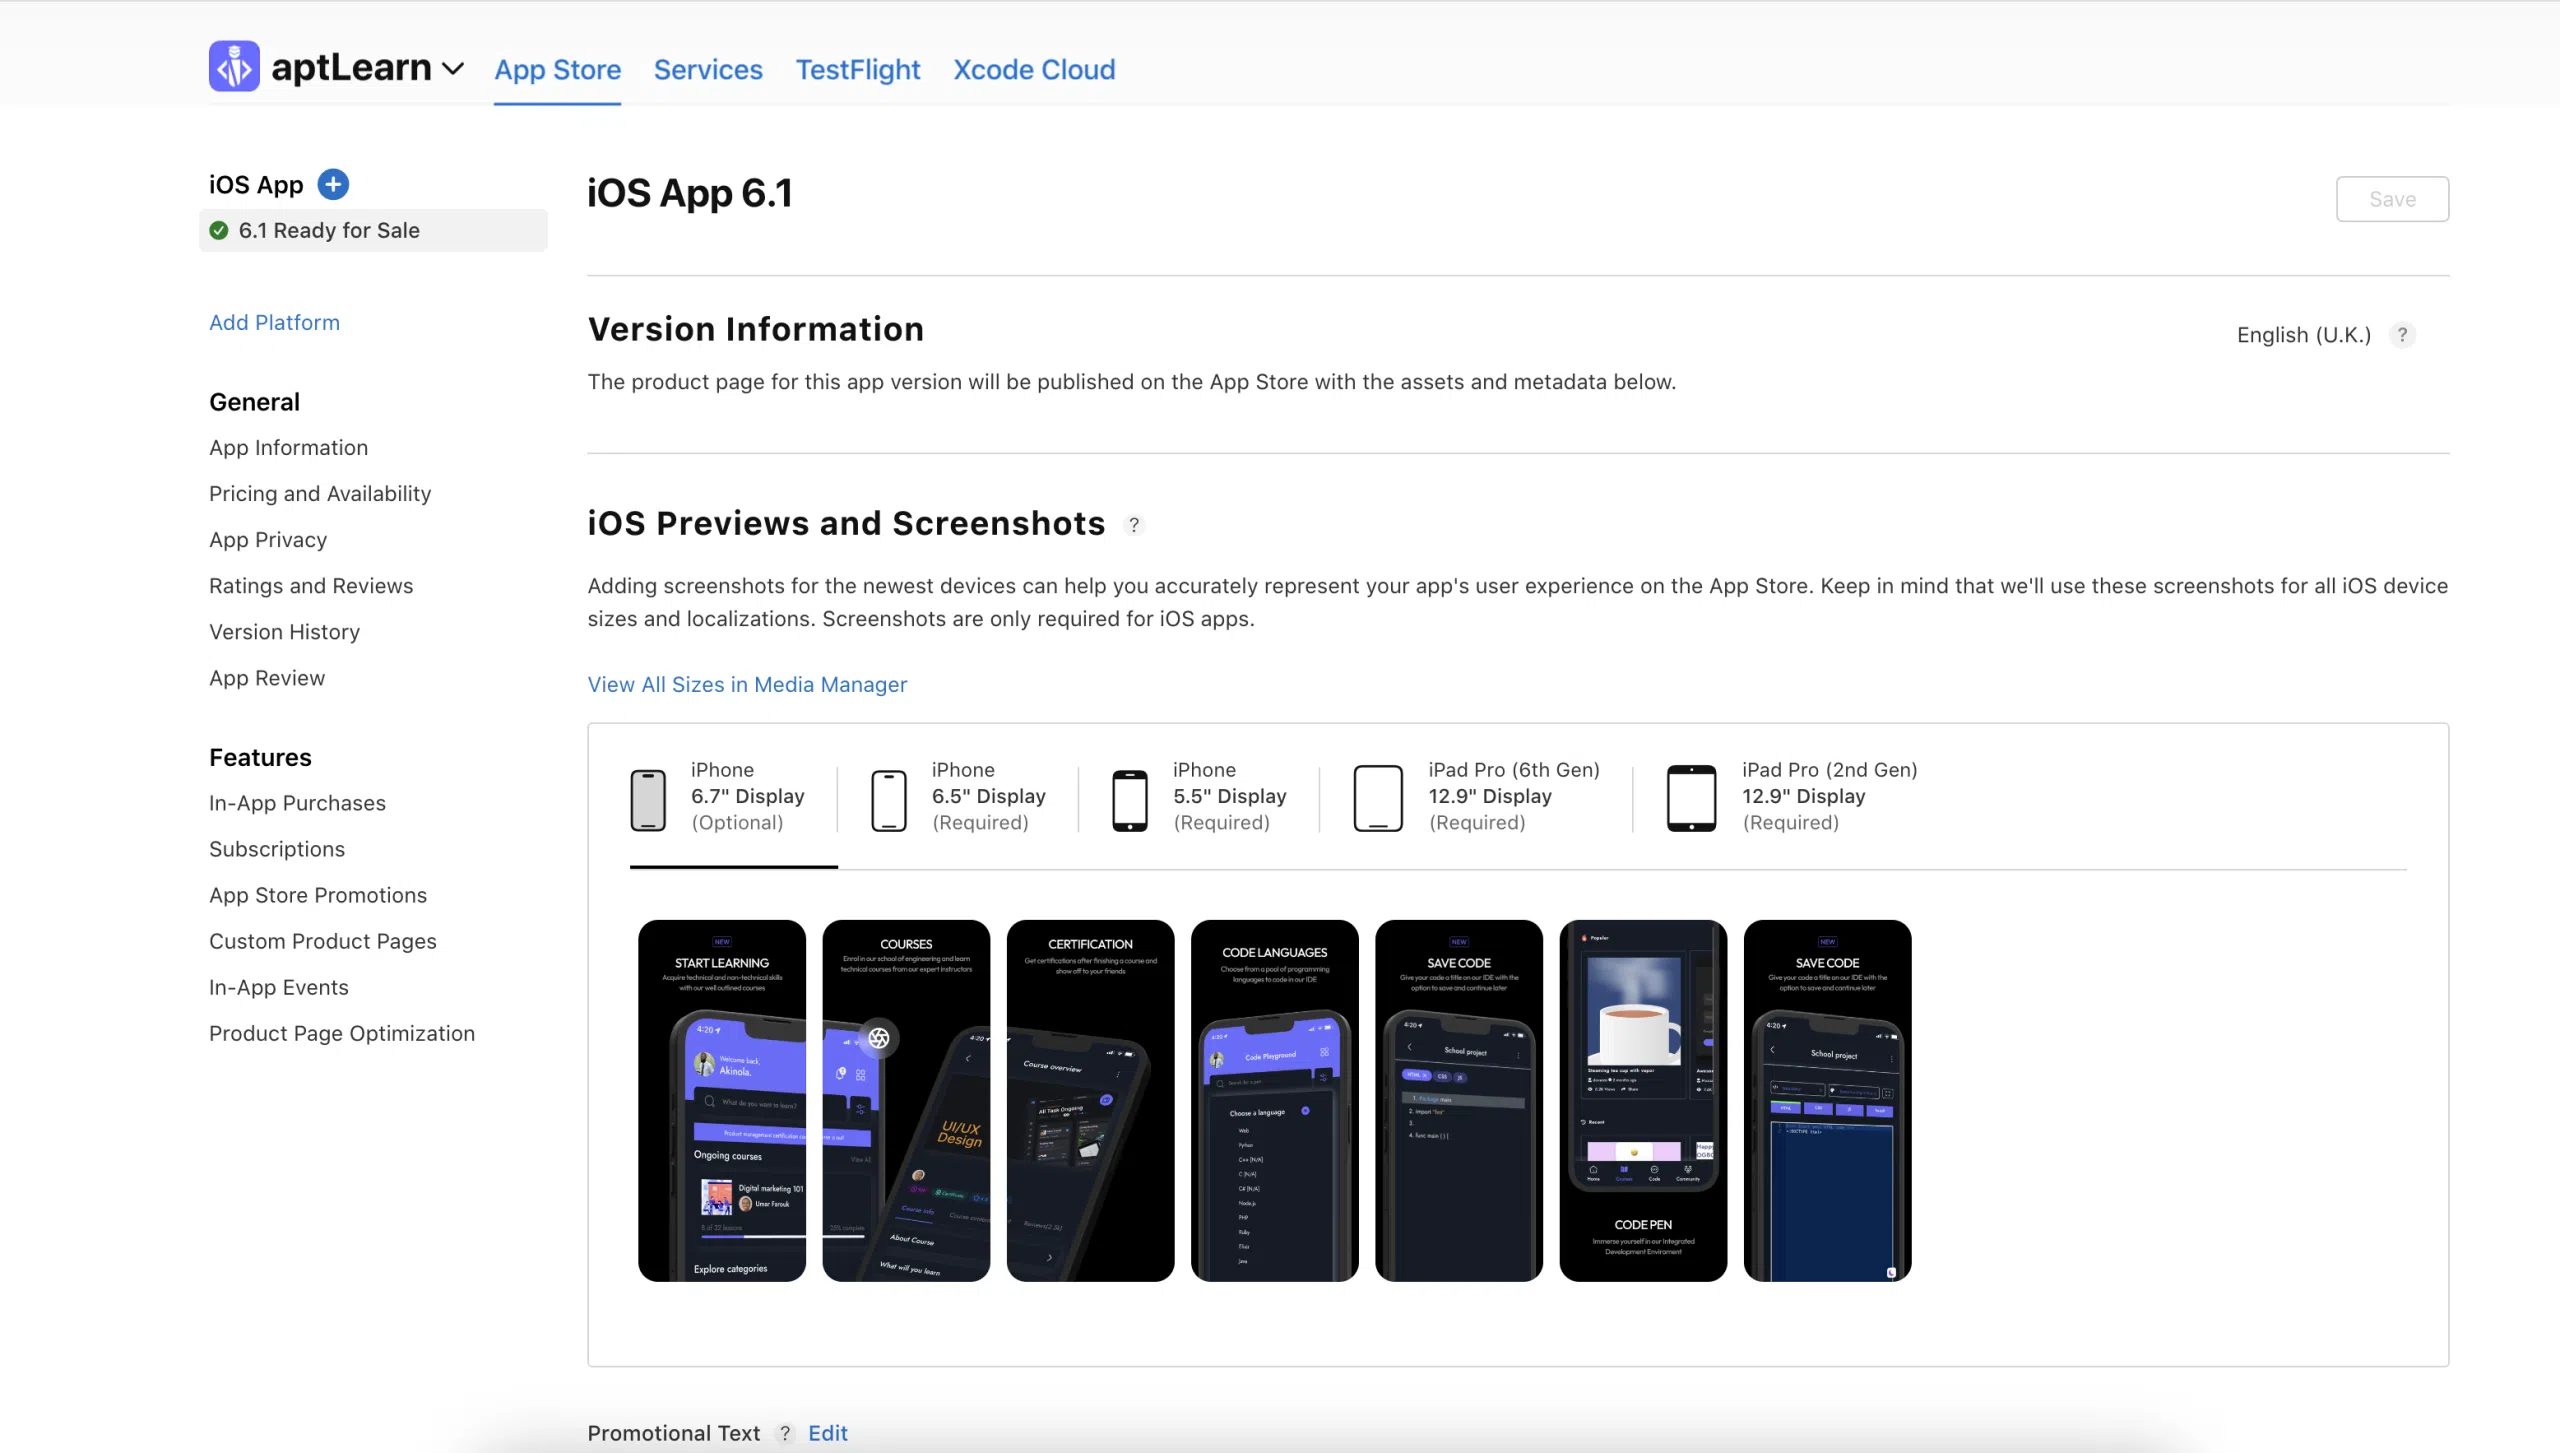Viewport: 2560px width, 1453px height.
Task: Click the Add Platform option
Action: (274, 322)
